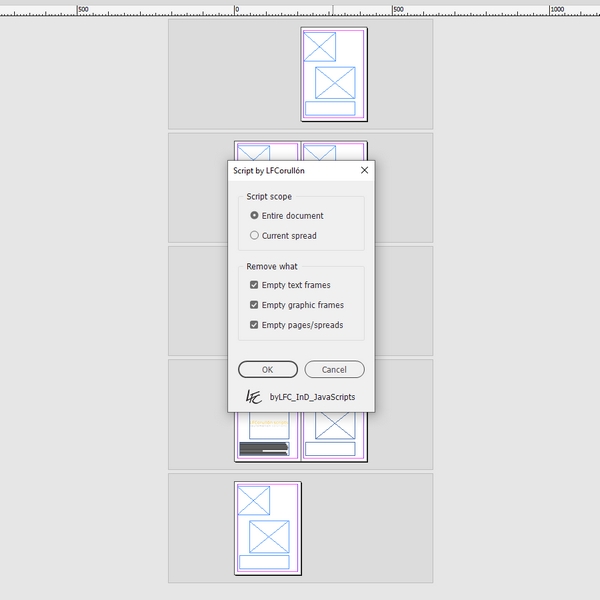
Task: Uncheck Empty graphic frames checkbox
Action: [x=254, y=305]
